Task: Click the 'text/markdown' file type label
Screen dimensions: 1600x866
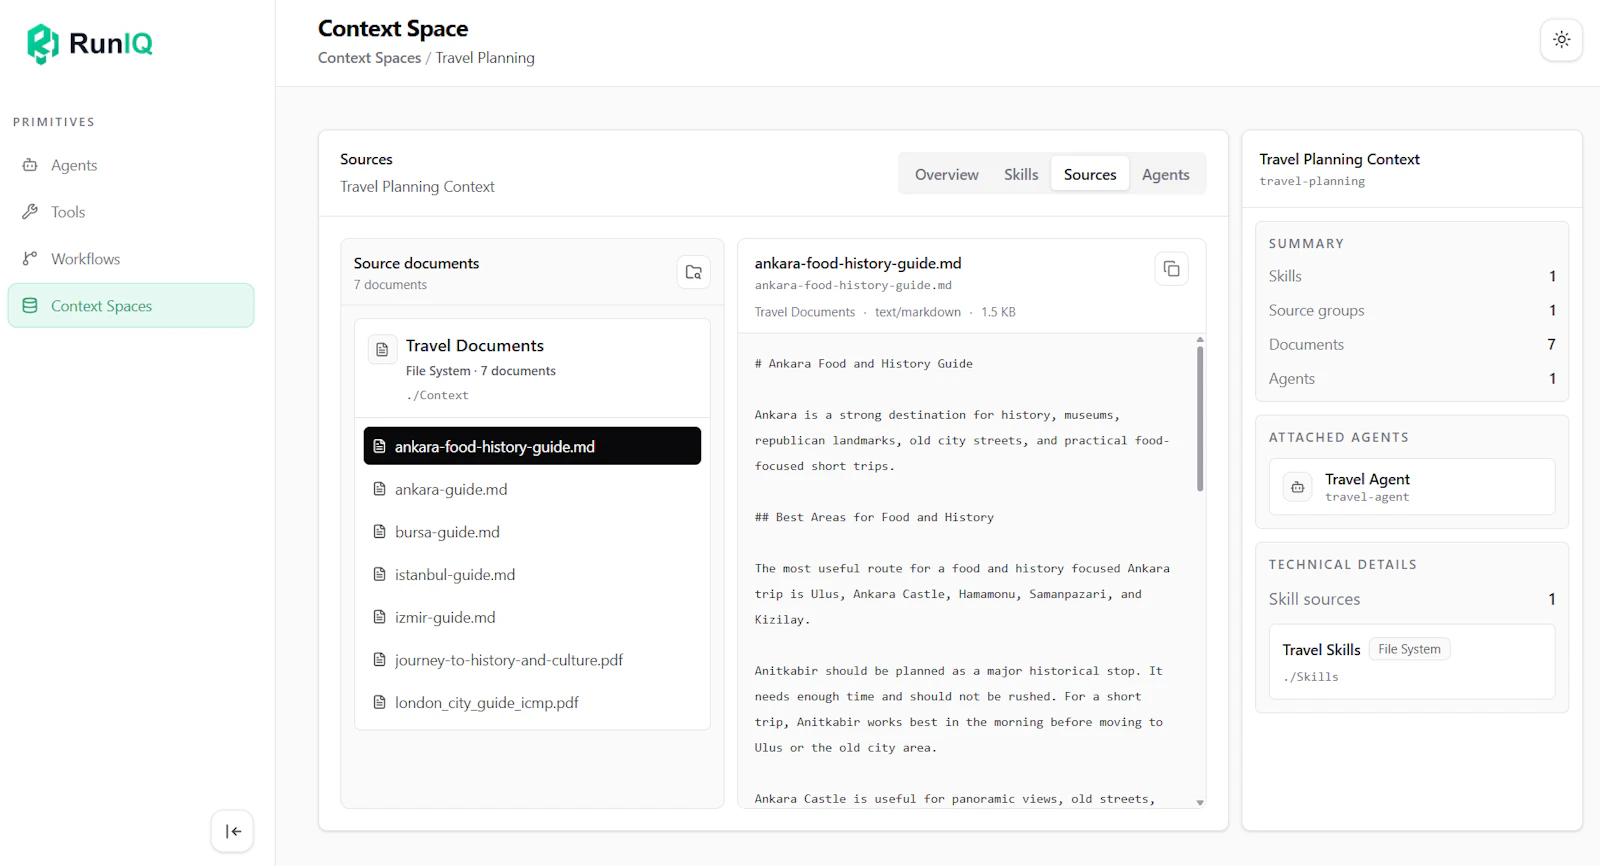Action: point(917,312)
